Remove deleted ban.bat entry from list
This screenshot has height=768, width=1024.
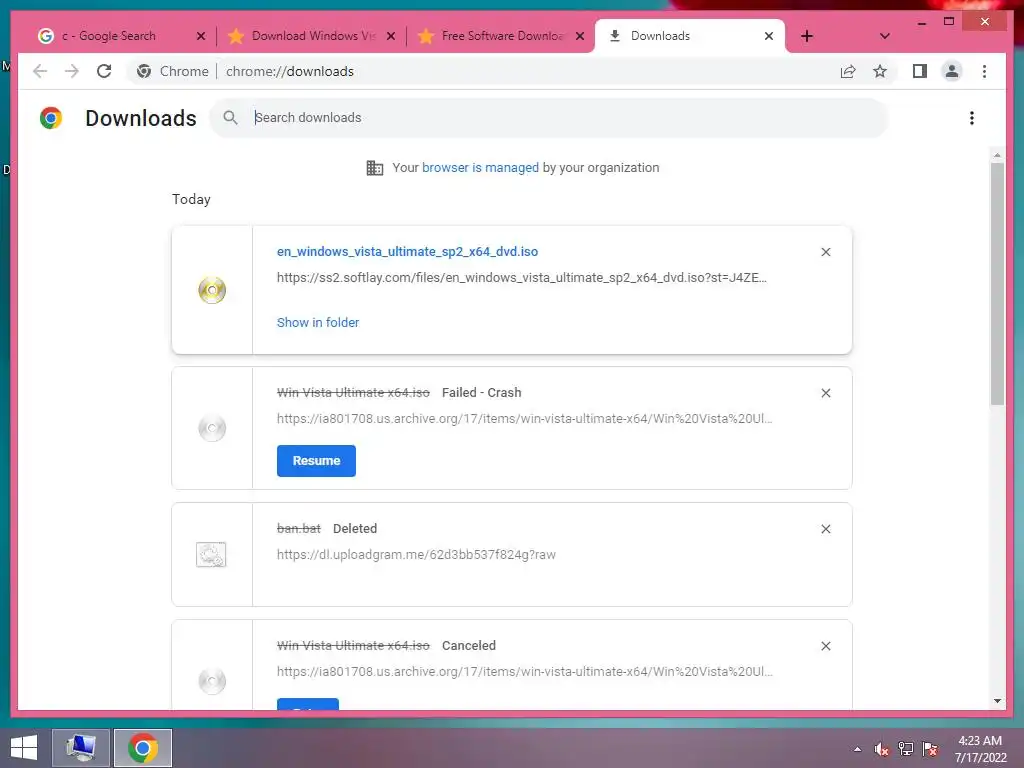tap(826, 529)
